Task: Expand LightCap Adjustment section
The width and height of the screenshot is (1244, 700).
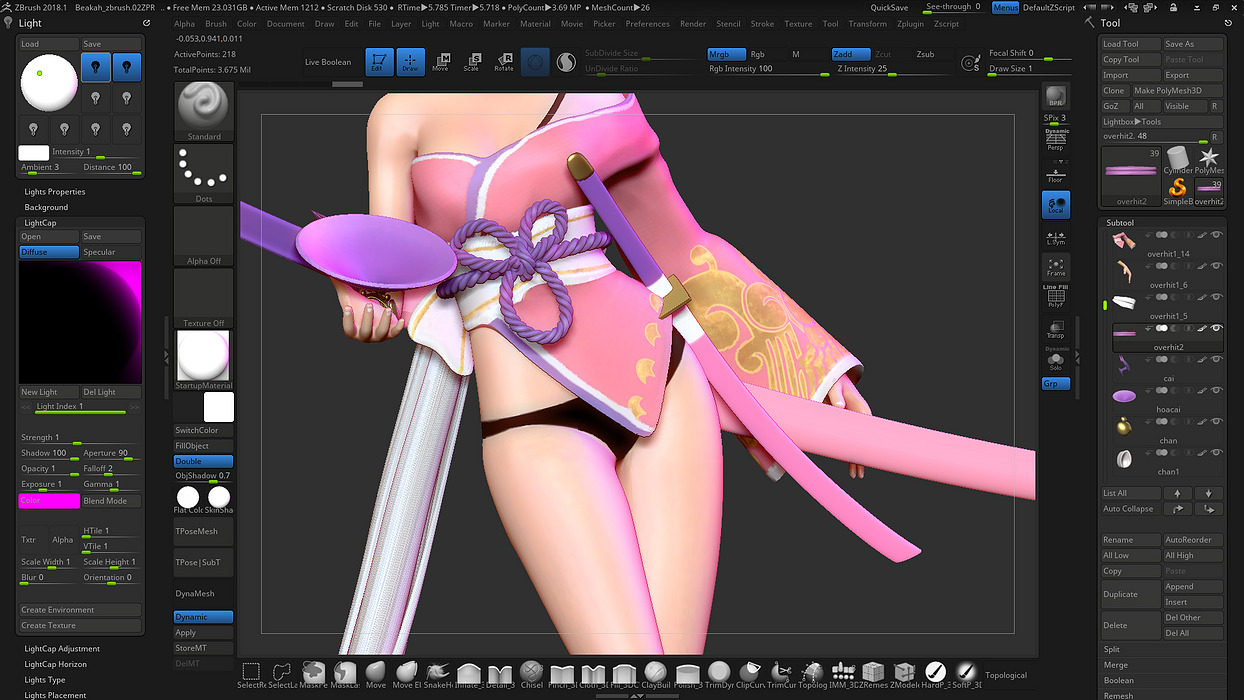Action: (62, 649)
